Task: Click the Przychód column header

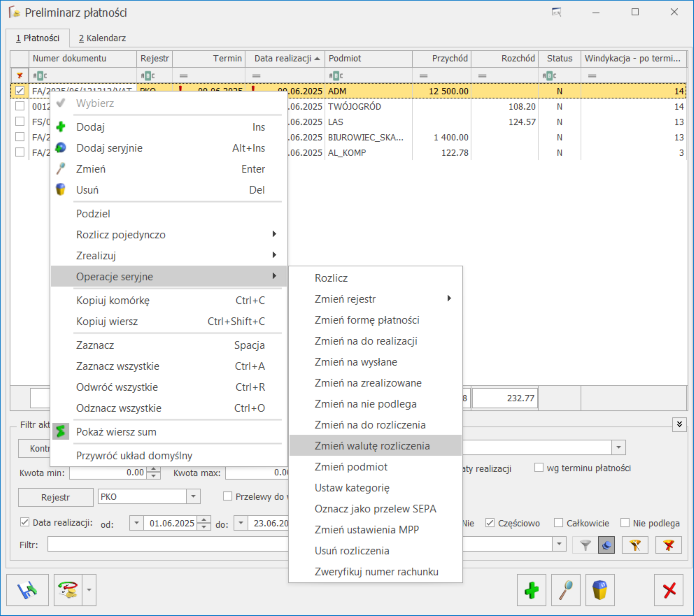Action: [442, 58]
